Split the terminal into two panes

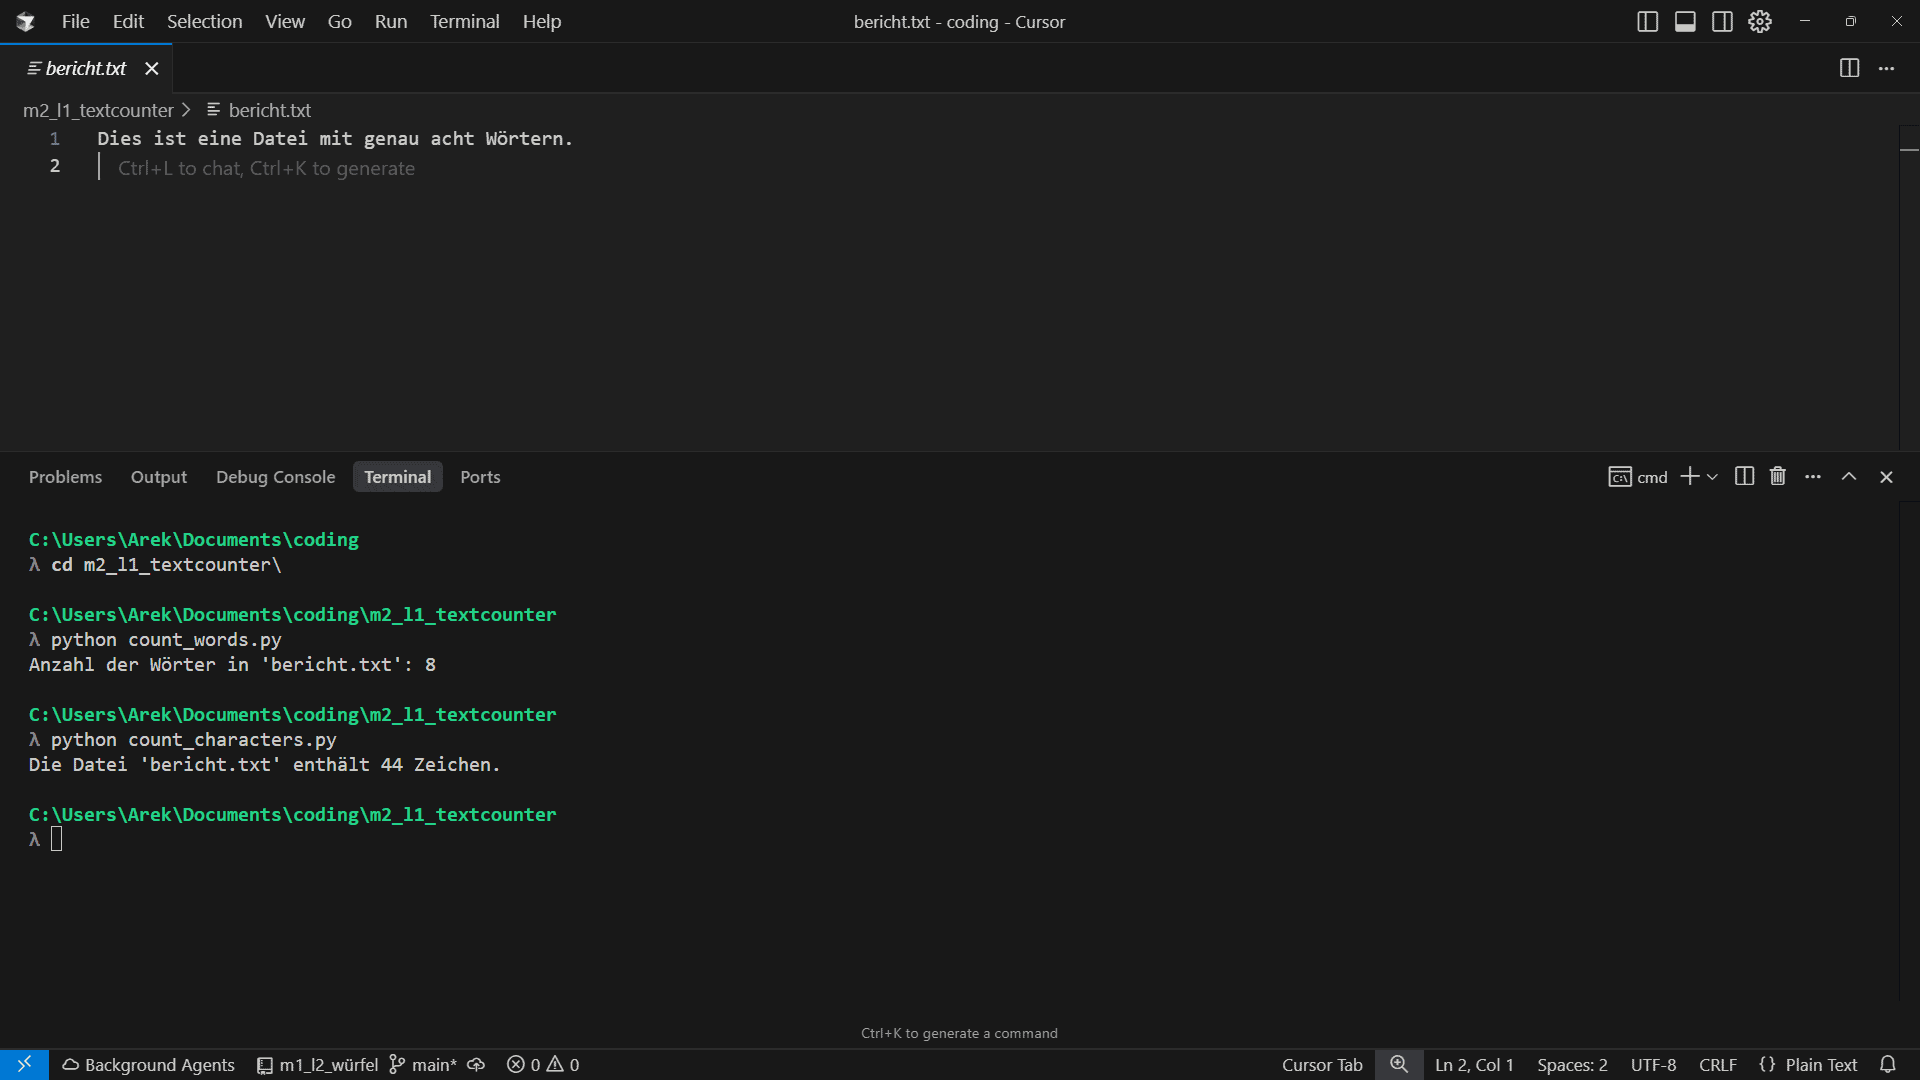[x=1743, y=477]
